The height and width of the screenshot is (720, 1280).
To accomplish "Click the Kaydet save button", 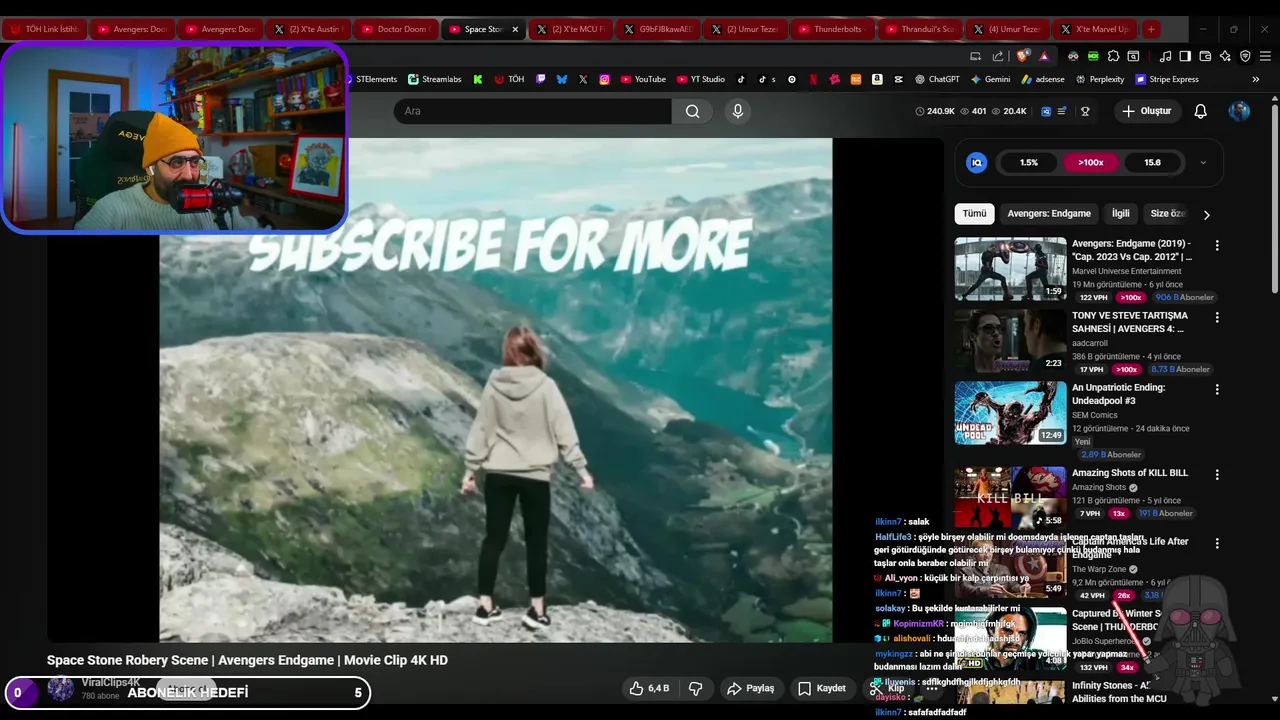I will point(821,688).
